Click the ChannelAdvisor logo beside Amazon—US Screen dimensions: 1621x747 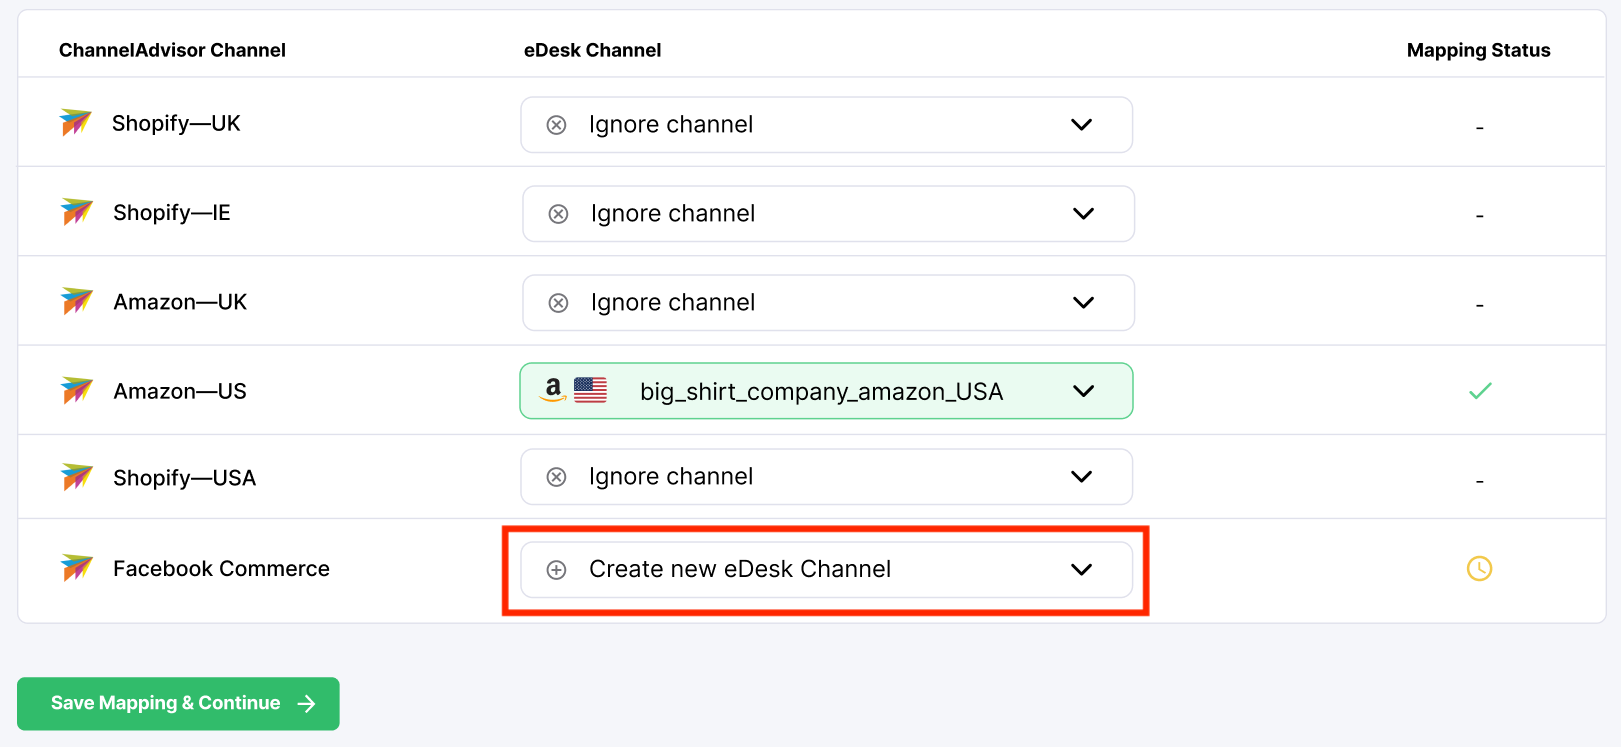(76, 390)
